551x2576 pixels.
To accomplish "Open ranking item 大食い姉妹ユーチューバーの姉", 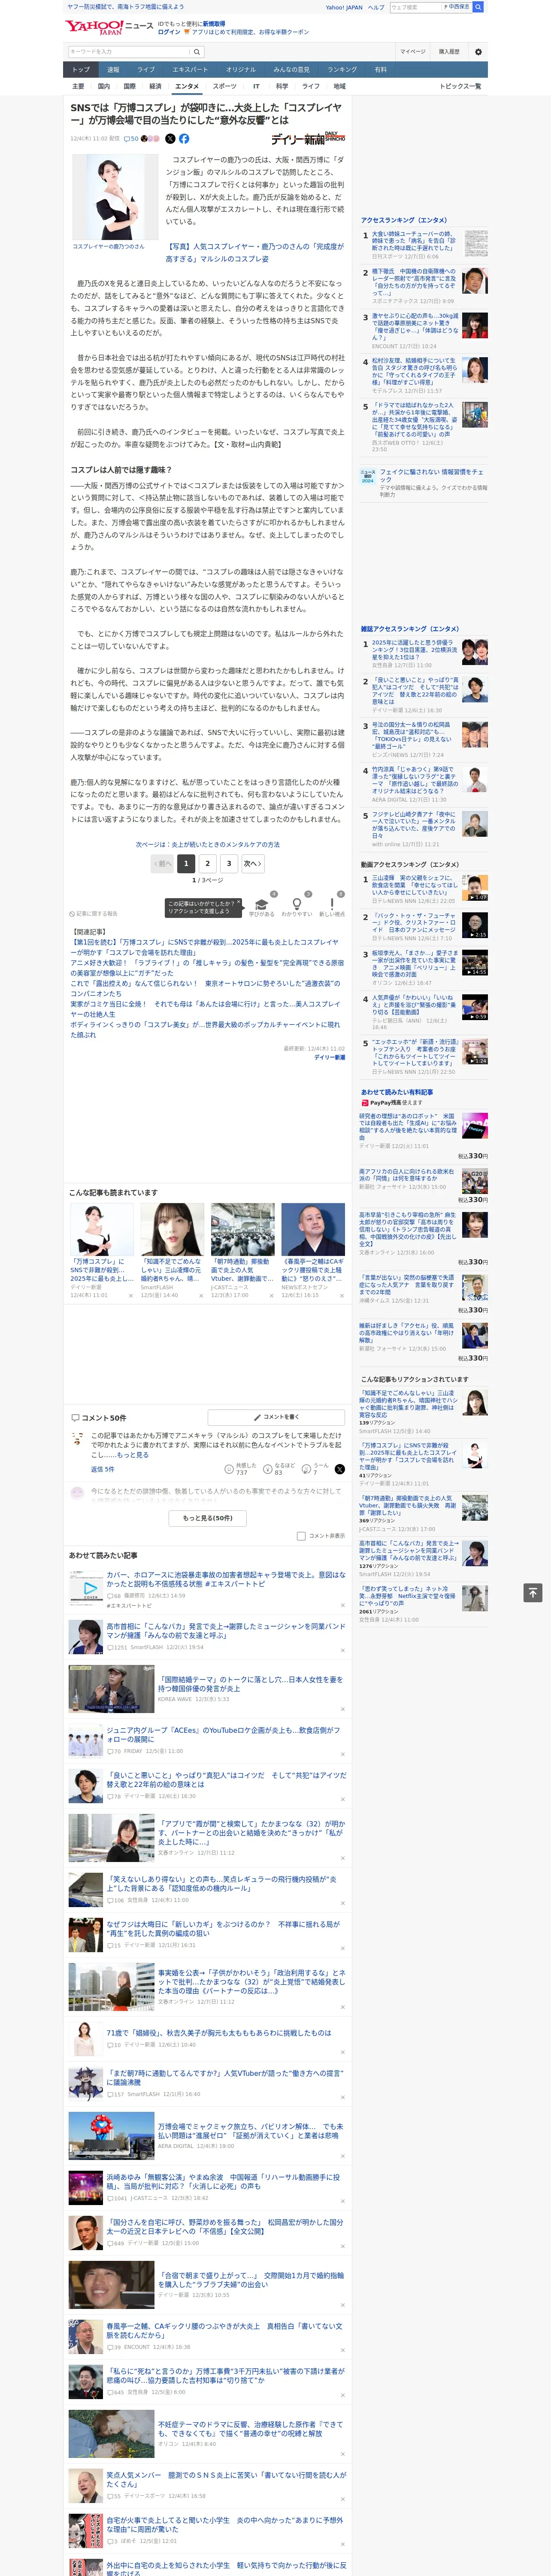I will [414, 241].
